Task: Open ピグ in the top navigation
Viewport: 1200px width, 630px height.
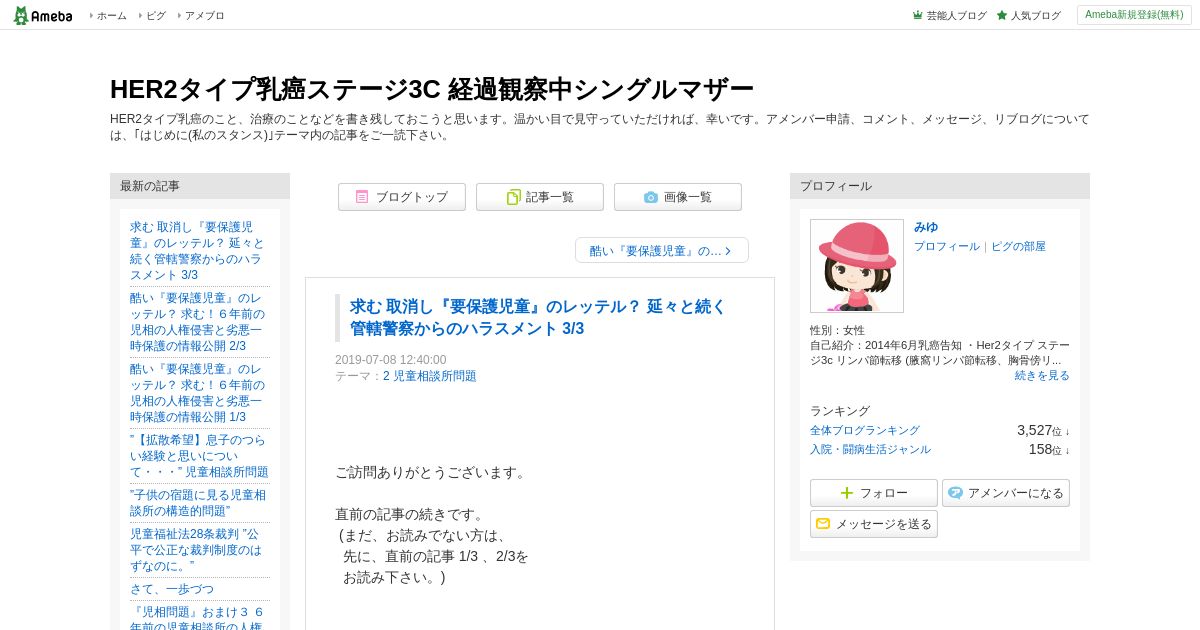Action: pos(156,16)
